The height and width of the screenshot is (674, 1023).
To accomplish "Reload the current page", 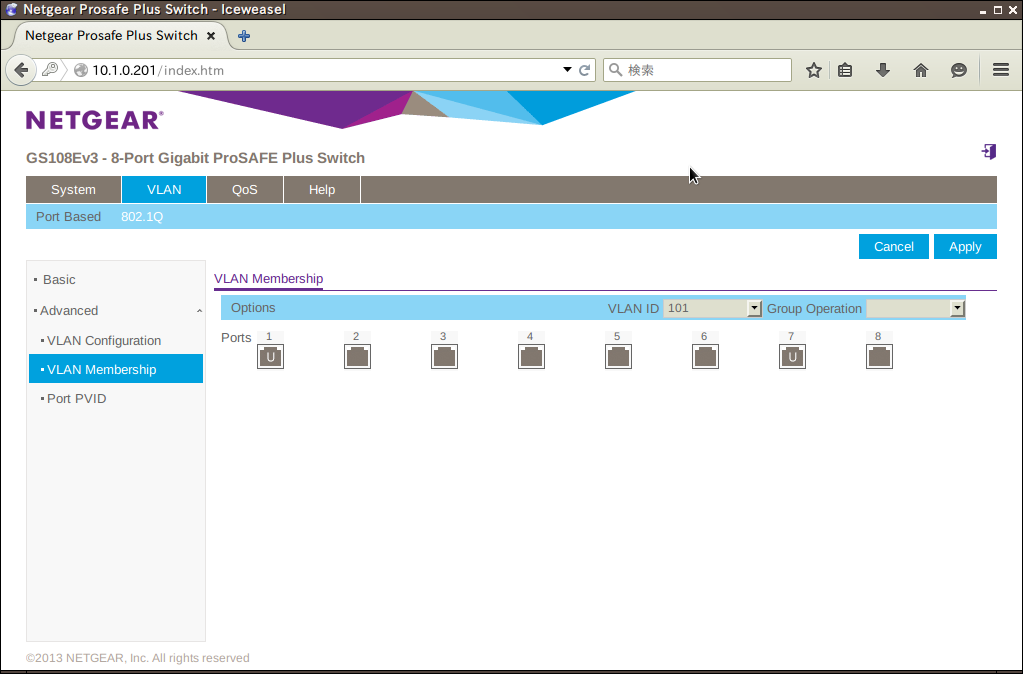I will coord(585,70).
